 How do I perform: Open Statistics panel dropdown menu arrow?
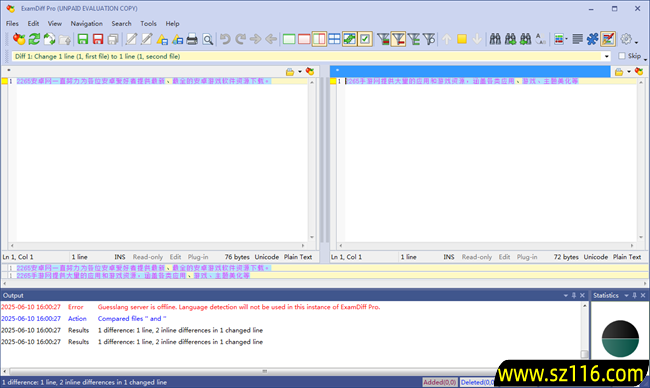pyautogui.click(x=626, y=296)
